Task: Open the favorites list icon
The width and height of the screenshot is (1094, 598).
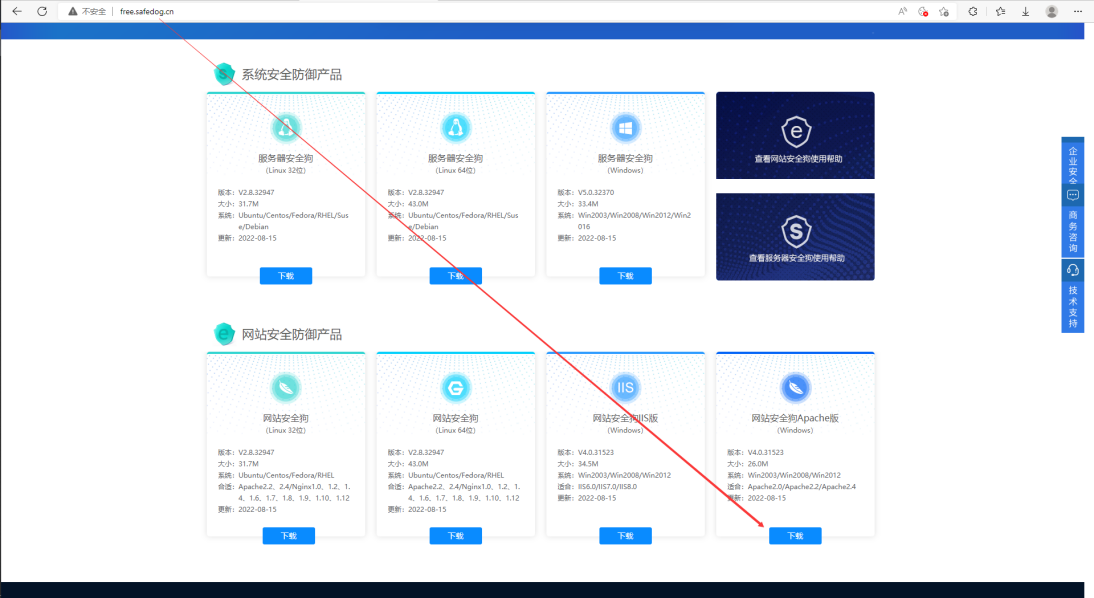Action: pyautogui.click(x=1001, y=11)
